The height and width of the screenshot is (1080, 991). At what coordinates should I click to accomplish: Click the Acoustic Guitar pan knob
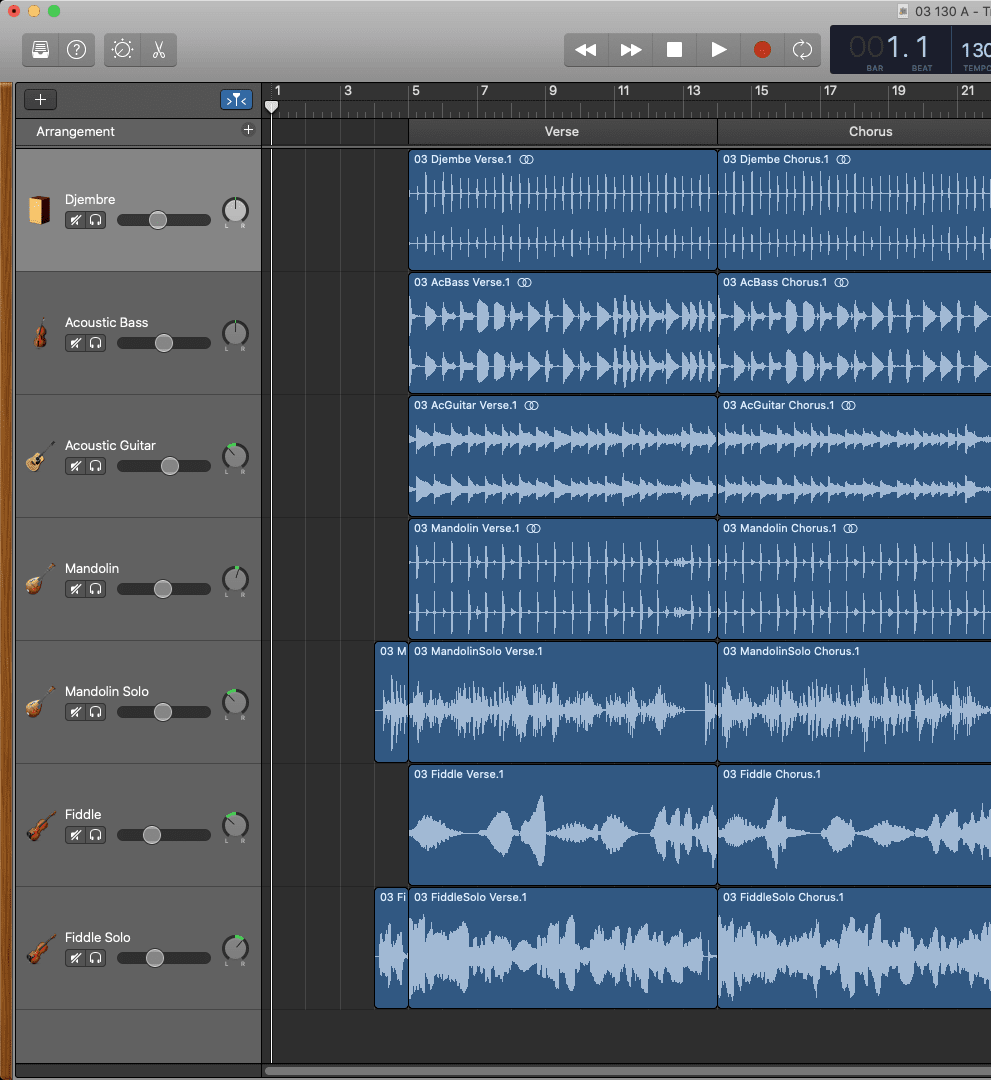point(235,457)
